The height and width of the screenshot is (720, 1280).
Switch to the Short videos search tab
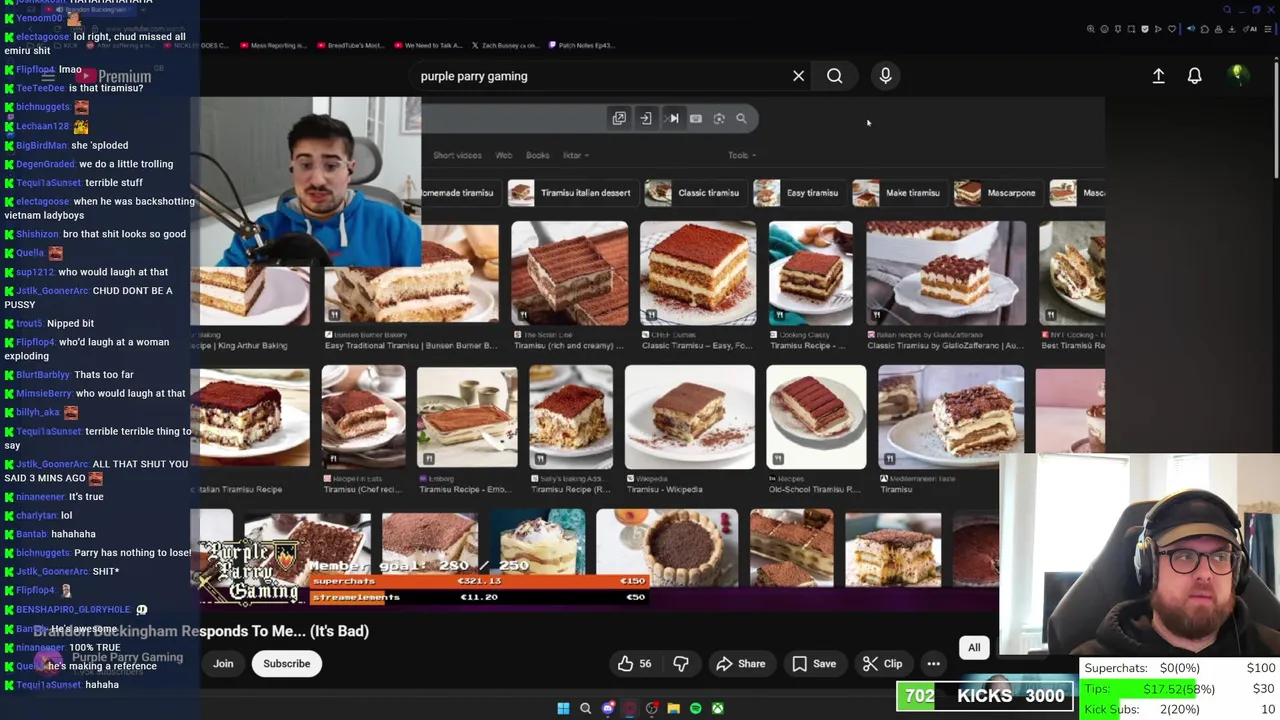coord(457,155)
